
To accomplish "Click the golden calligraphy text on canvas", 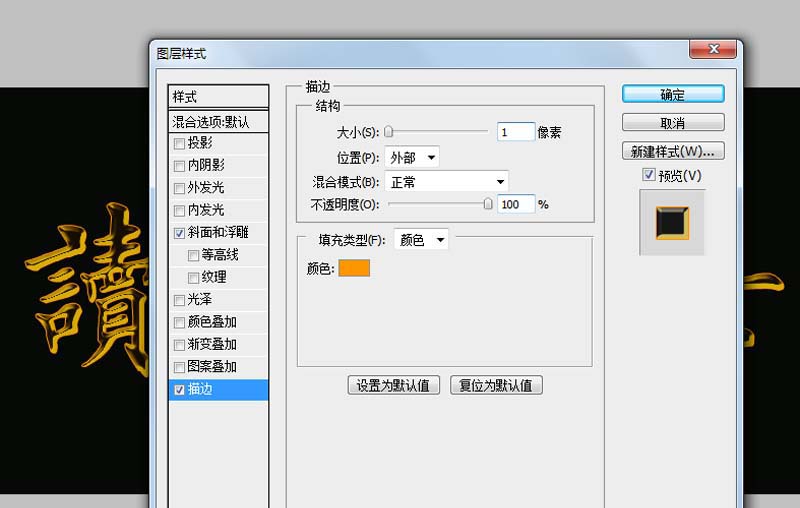I will (x=87, y=288).
